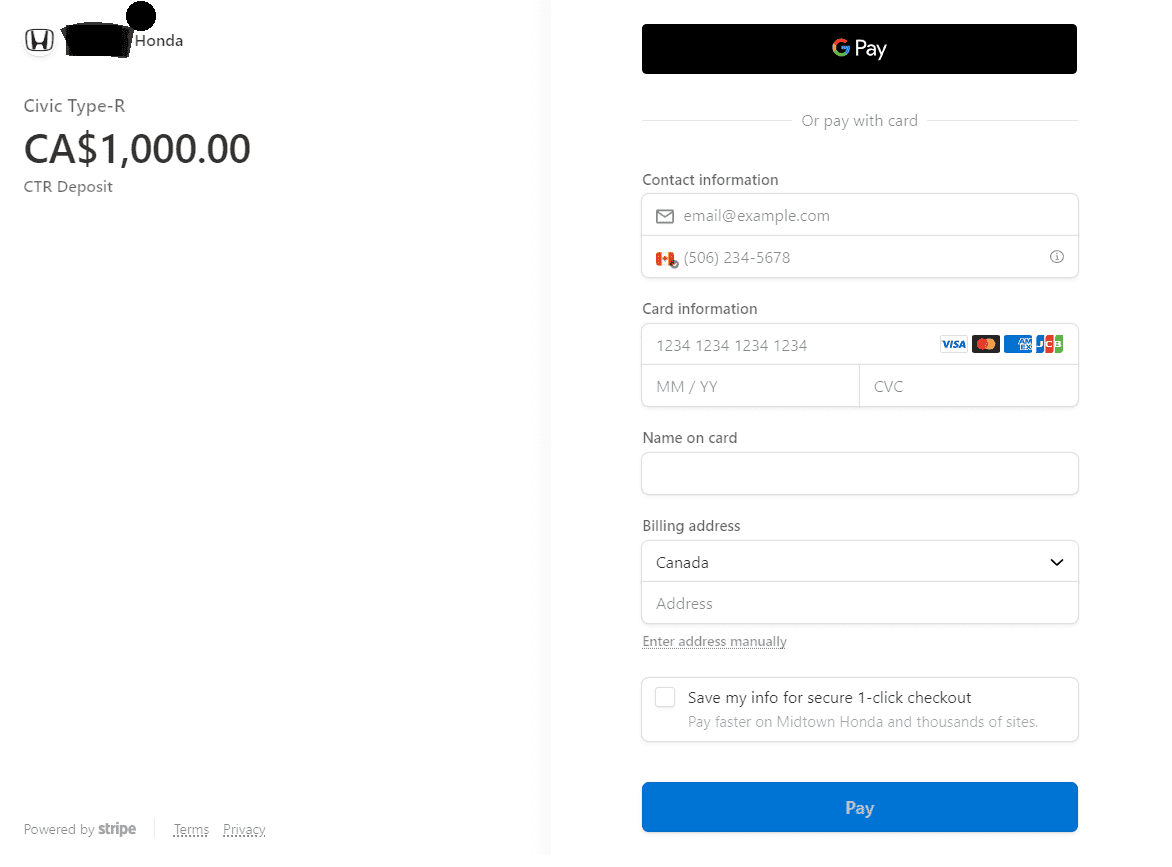Click the Mastercard icon

pyautogui.click(x=986, y=344)
